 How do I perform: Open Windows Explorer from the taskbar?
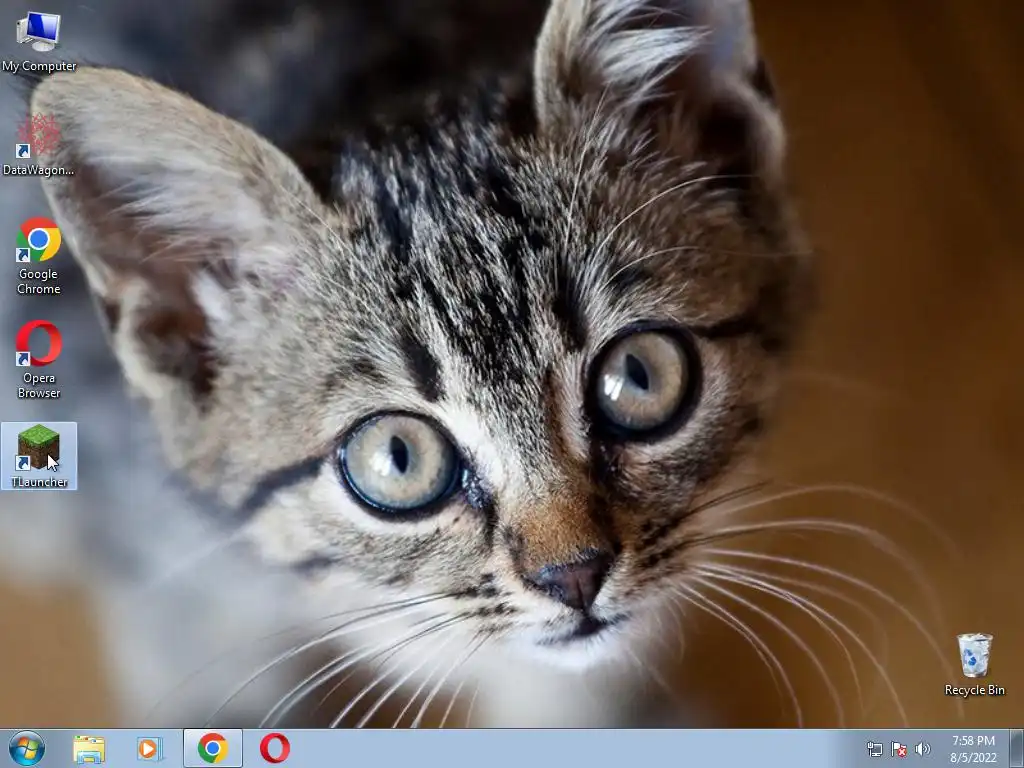pos(89,749)
